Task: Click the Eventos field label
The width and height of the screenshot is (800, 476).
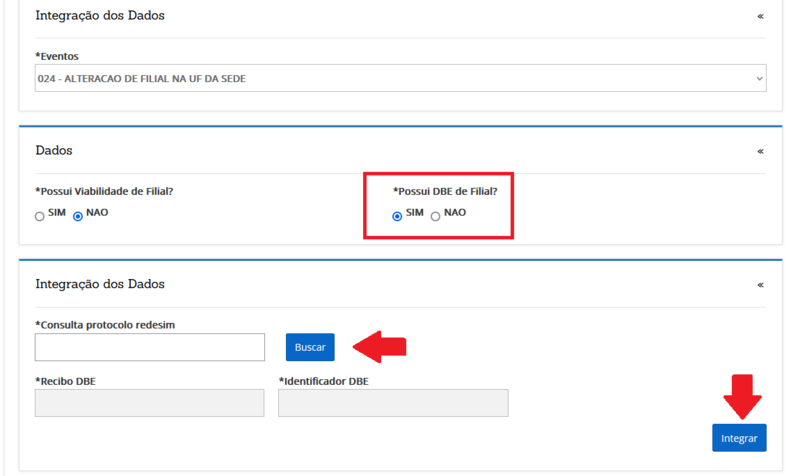Action: coord(57,56)
